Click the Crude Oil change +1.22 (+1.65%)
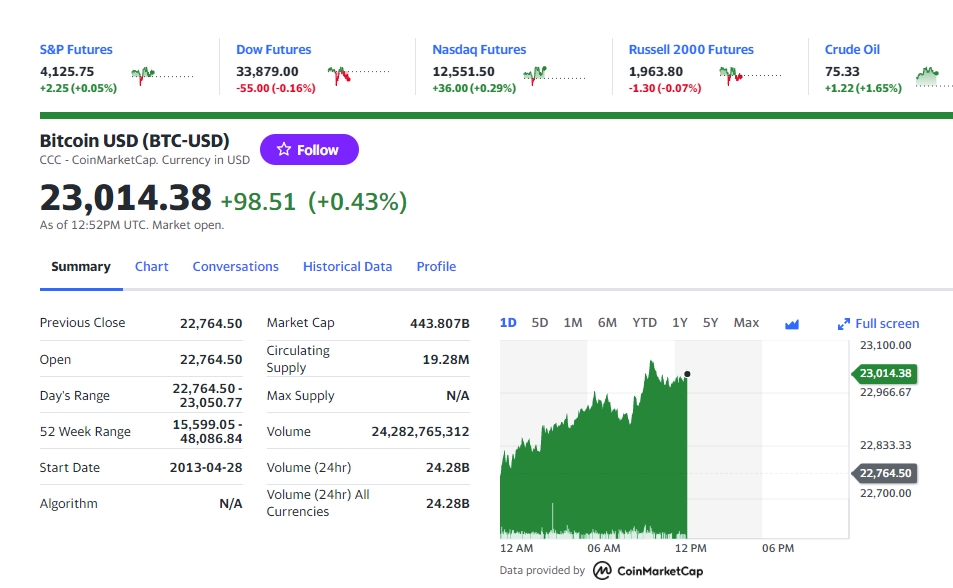This screenshot has height=588, width=953. pos(863,88)
